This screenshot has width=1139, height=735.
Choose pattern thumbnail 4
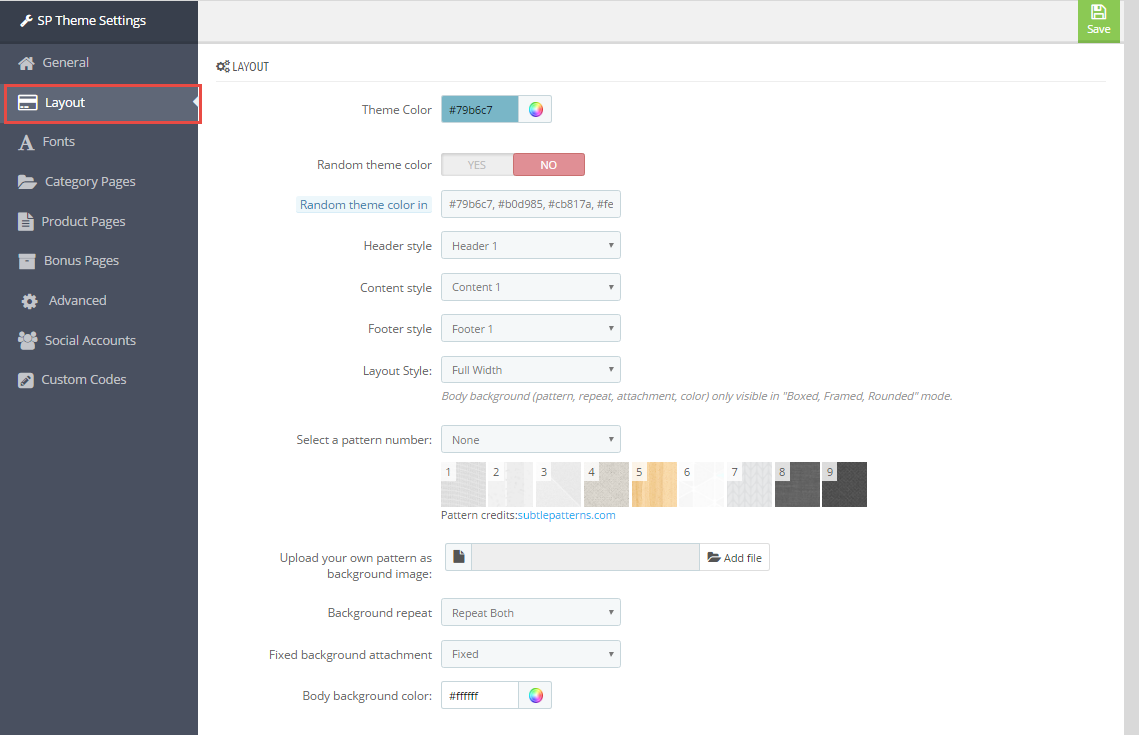point(607,484)
